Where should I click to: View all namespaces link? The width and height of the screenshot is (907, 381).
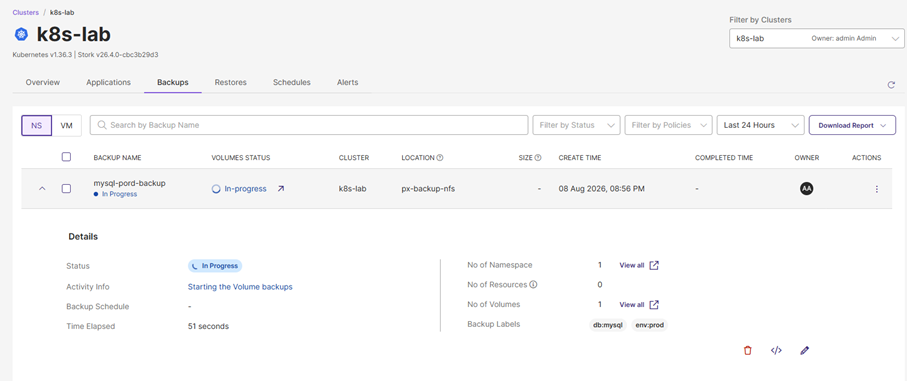pos(632,265)
